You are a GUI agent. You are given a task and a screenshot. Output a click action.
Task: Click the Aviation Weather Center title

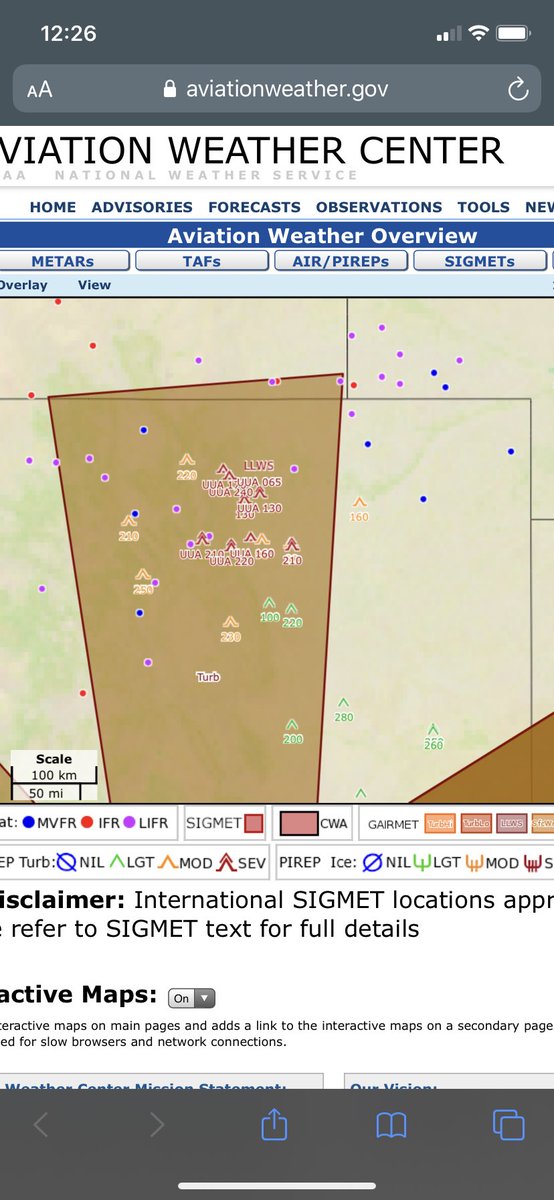click(x=252, y=150)
